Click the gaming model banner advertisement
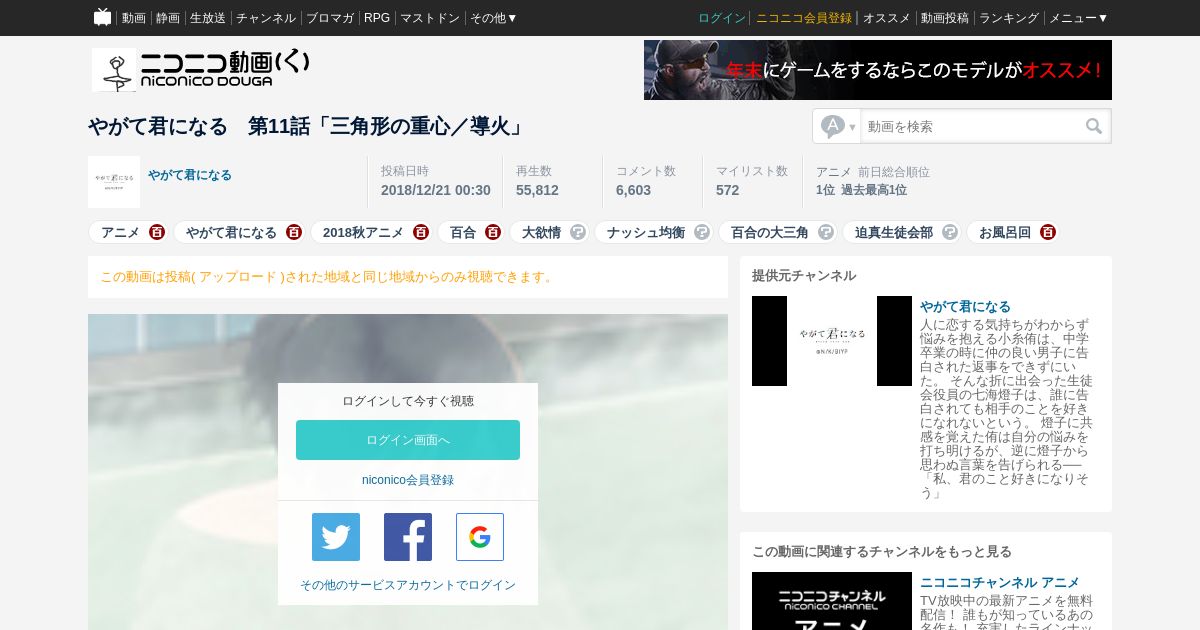Viewport: 1200px width, 630px height. point(878,70)
